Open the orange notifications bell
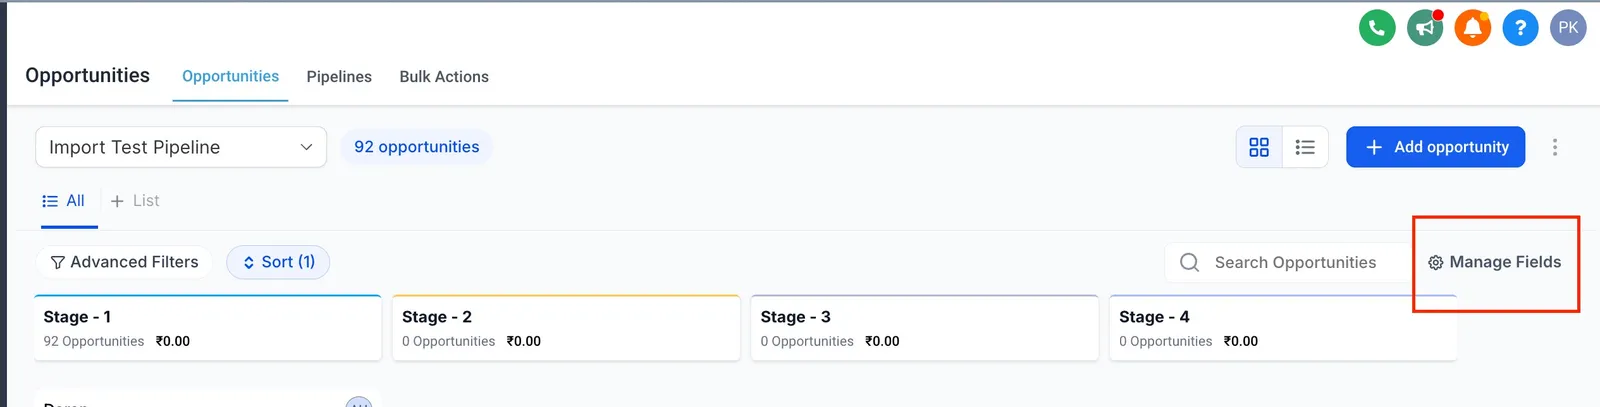1600x407 pixels. [1473, 28]
